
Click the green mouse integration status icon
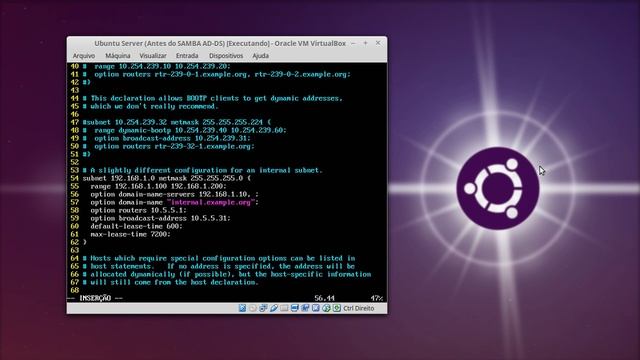[327, 308]
